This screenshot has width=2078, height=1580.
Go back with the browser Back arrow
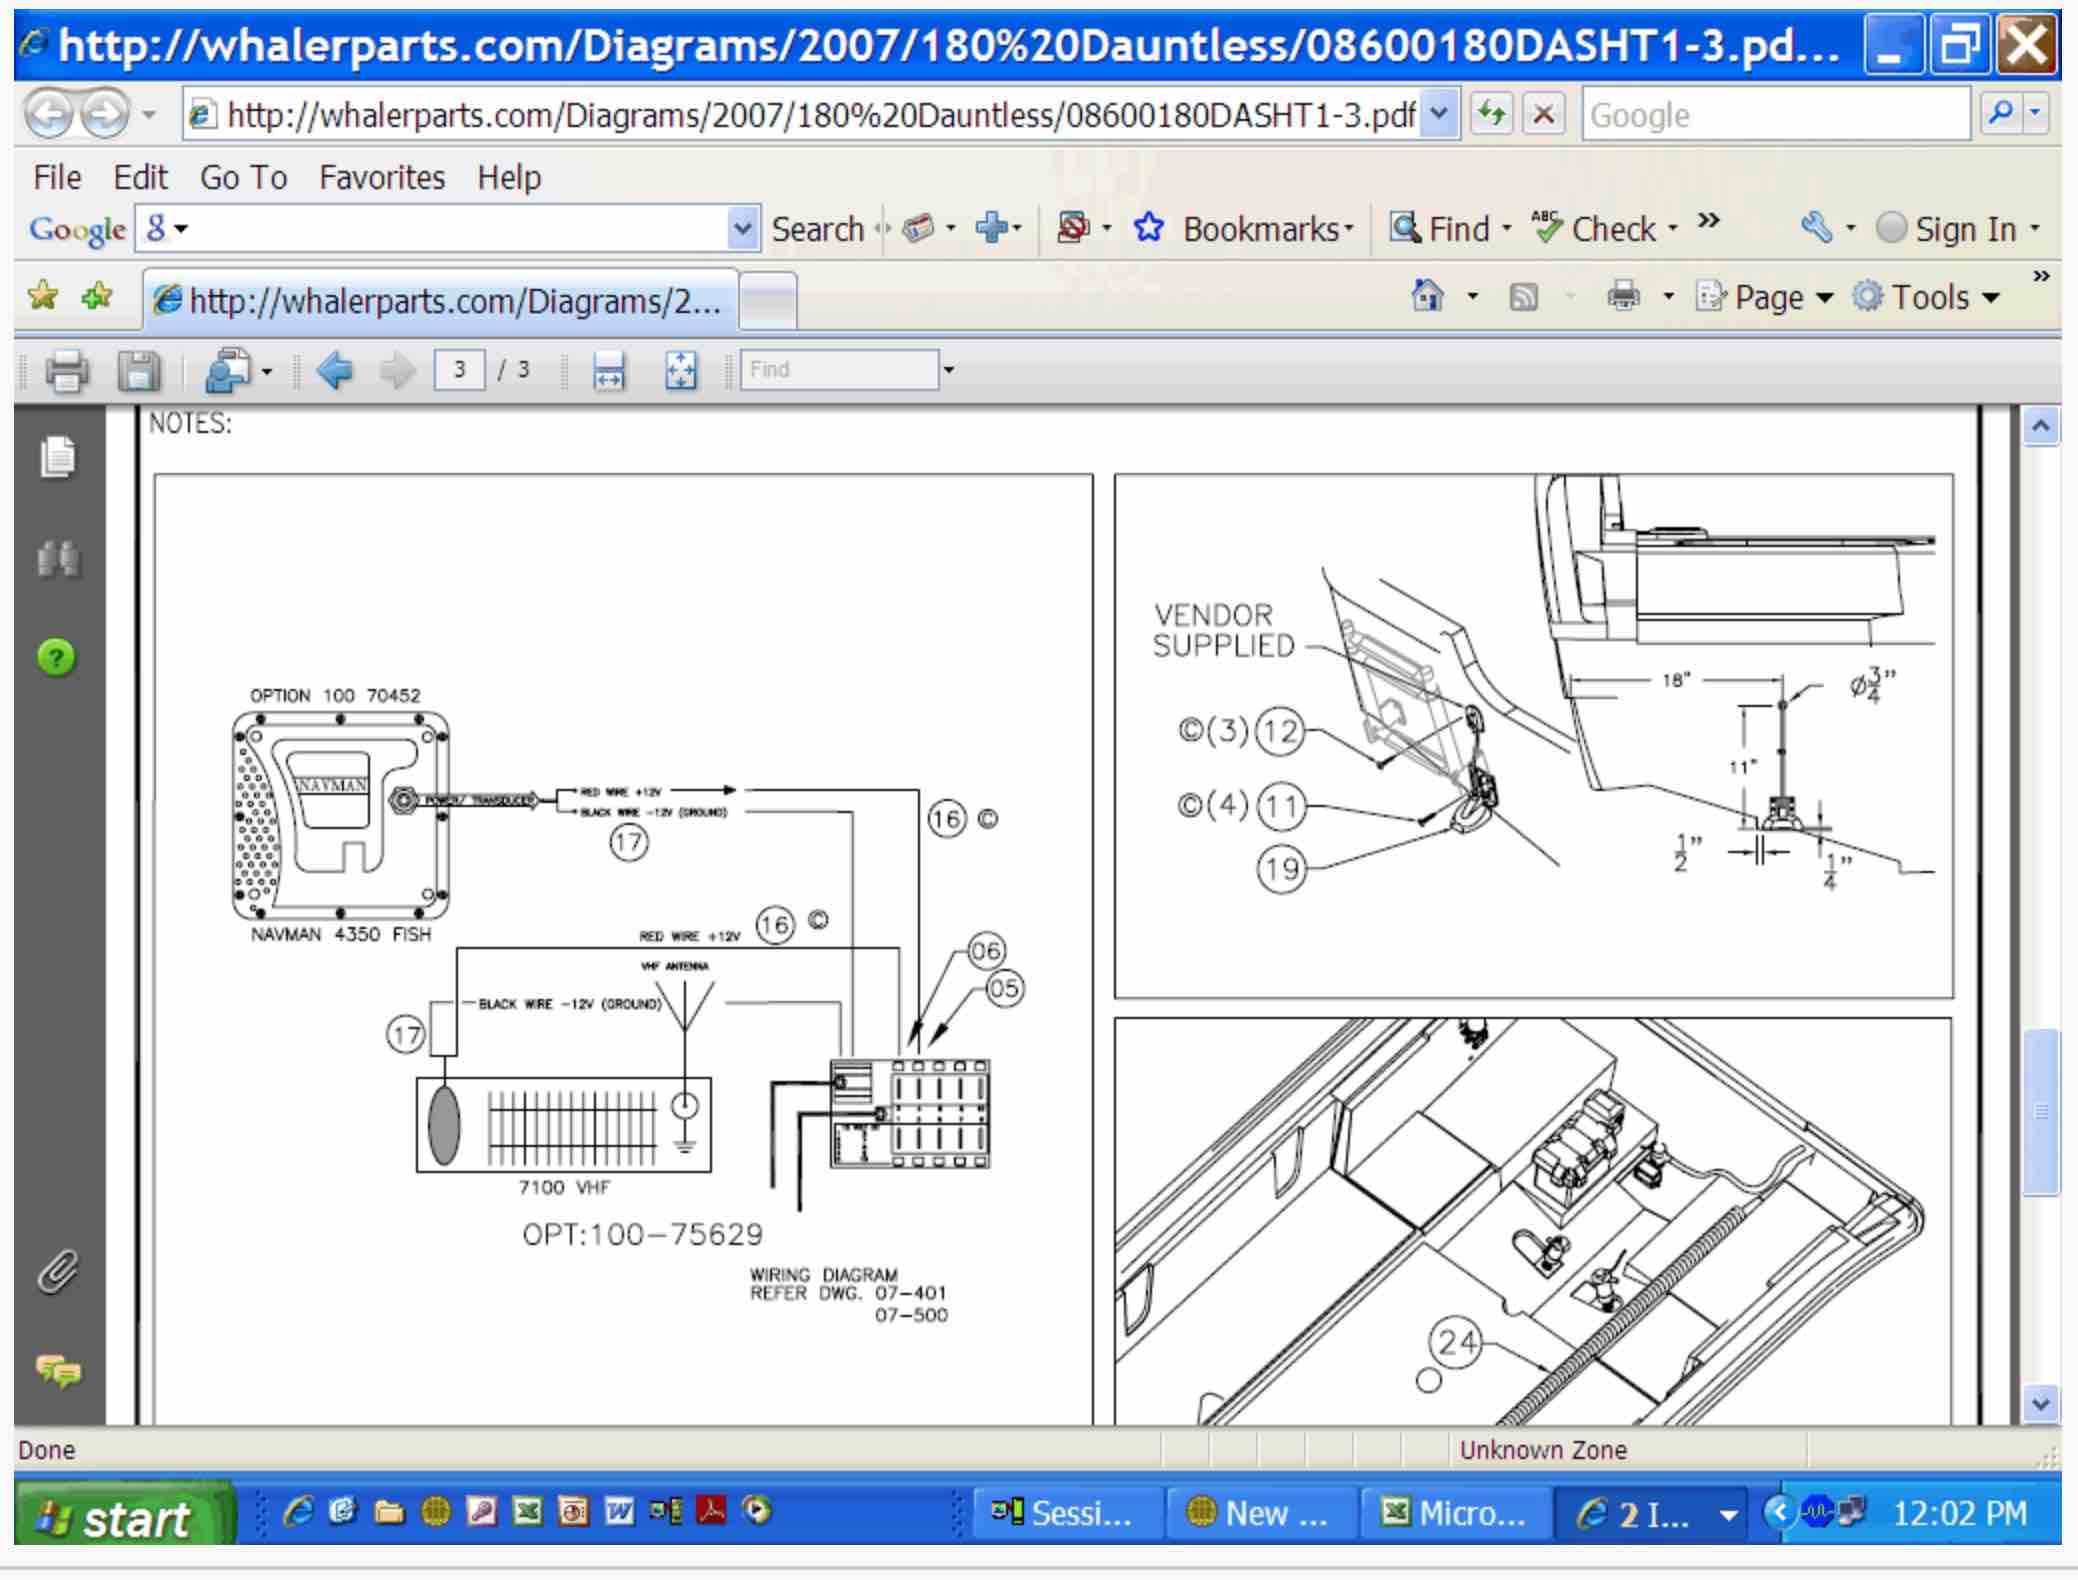(x=48, y=115)
